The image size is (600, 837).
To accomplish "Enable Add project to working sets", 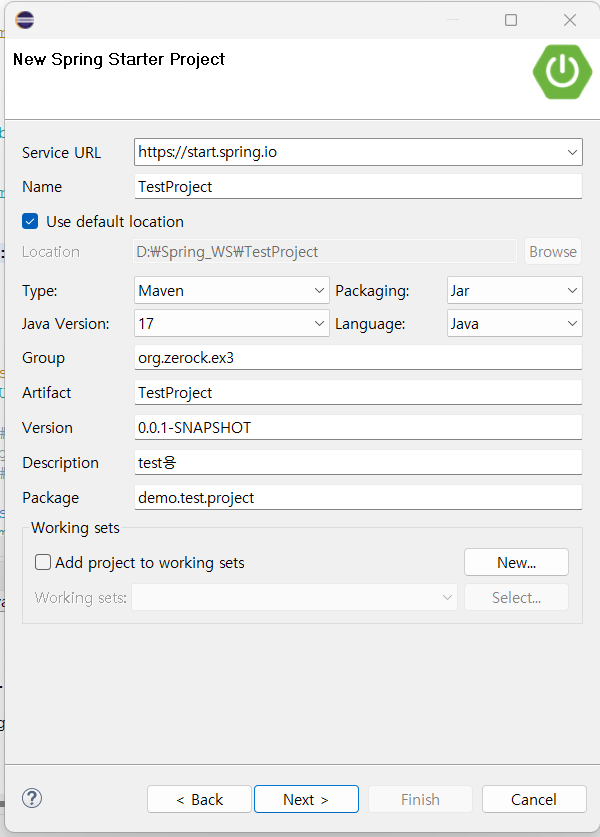I will [43, 562].
